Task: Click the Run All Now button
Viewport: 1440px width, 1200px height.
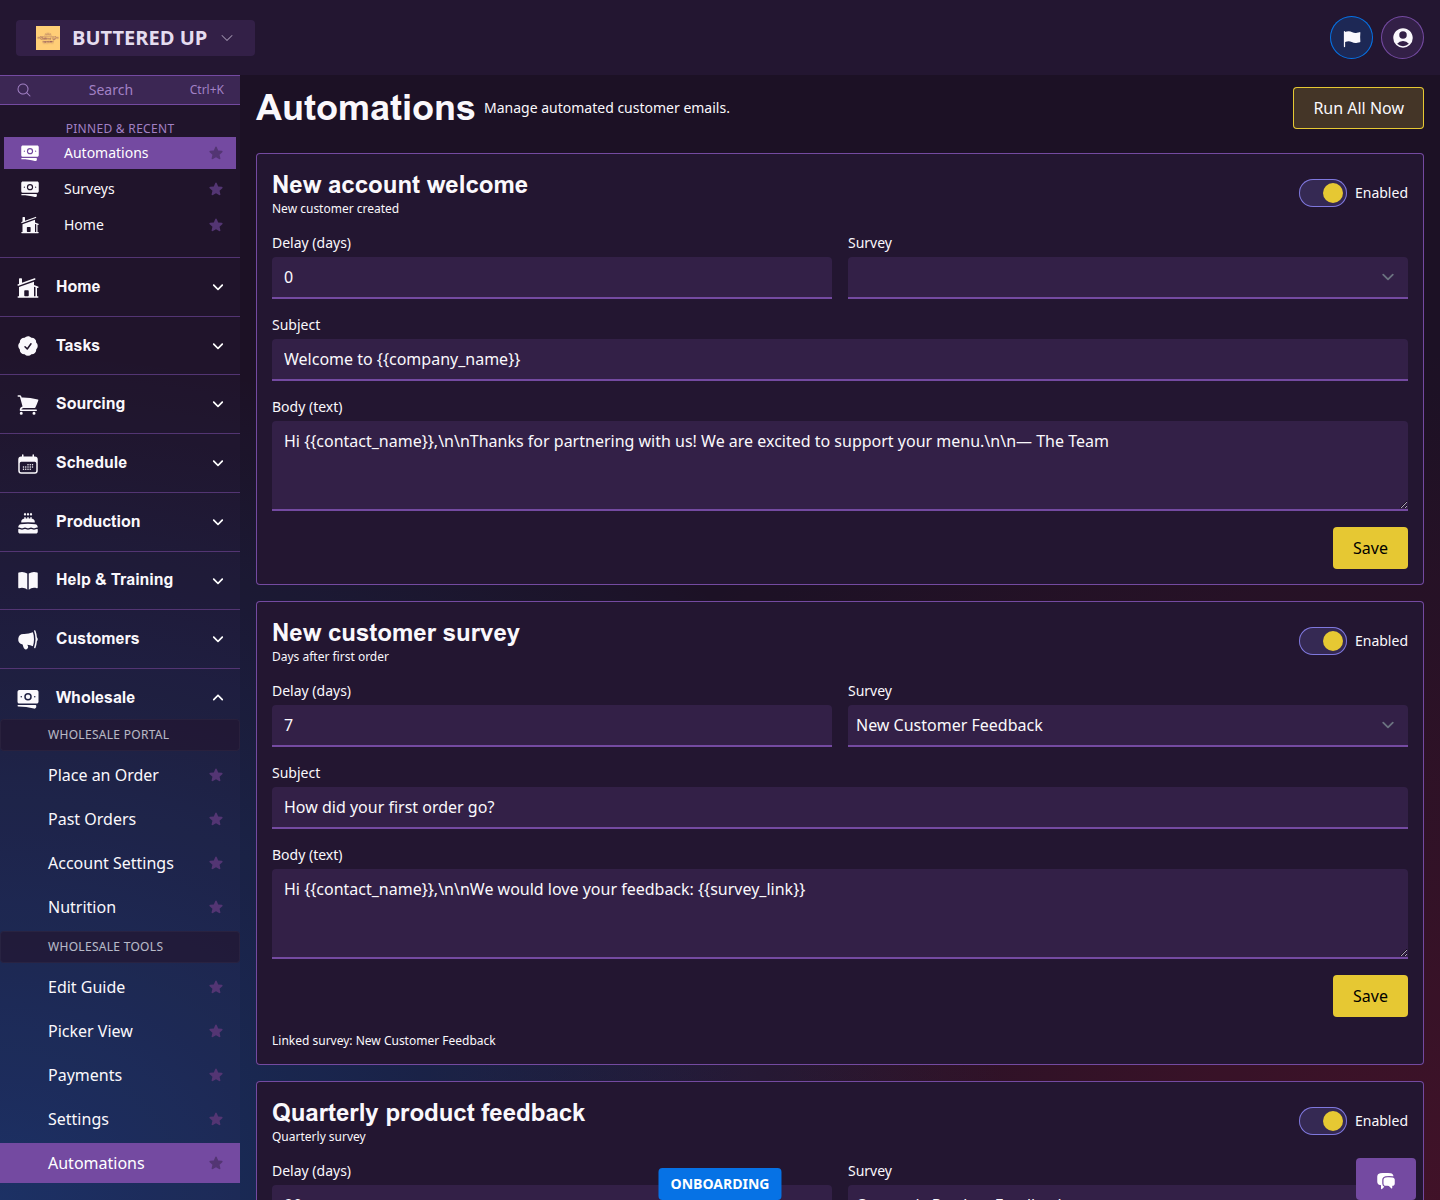Action: tap(1357, 107)
